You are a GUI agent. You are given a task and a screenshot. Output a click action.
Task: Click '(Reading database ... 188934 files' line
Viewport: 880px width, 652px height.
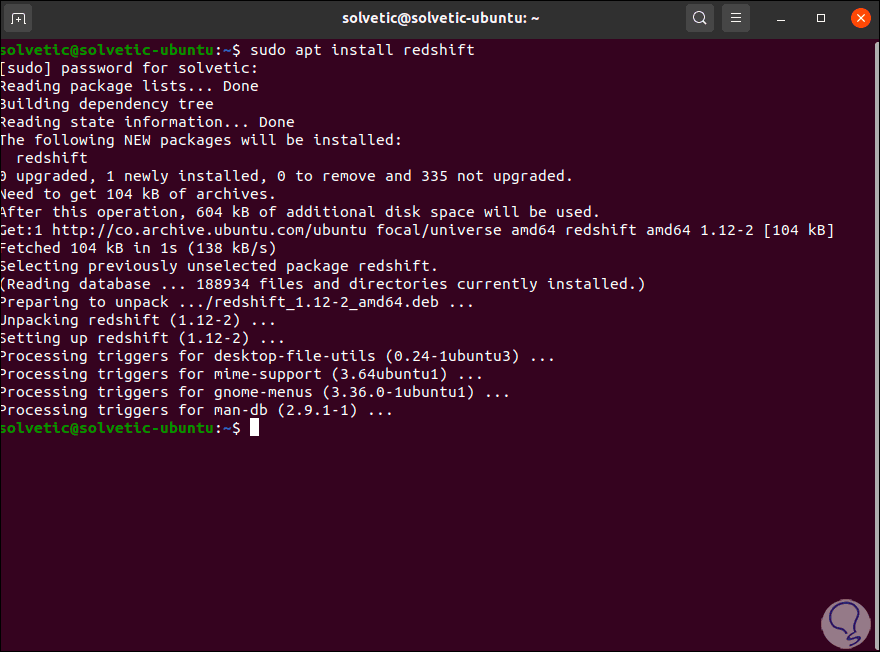coord(323,283)
